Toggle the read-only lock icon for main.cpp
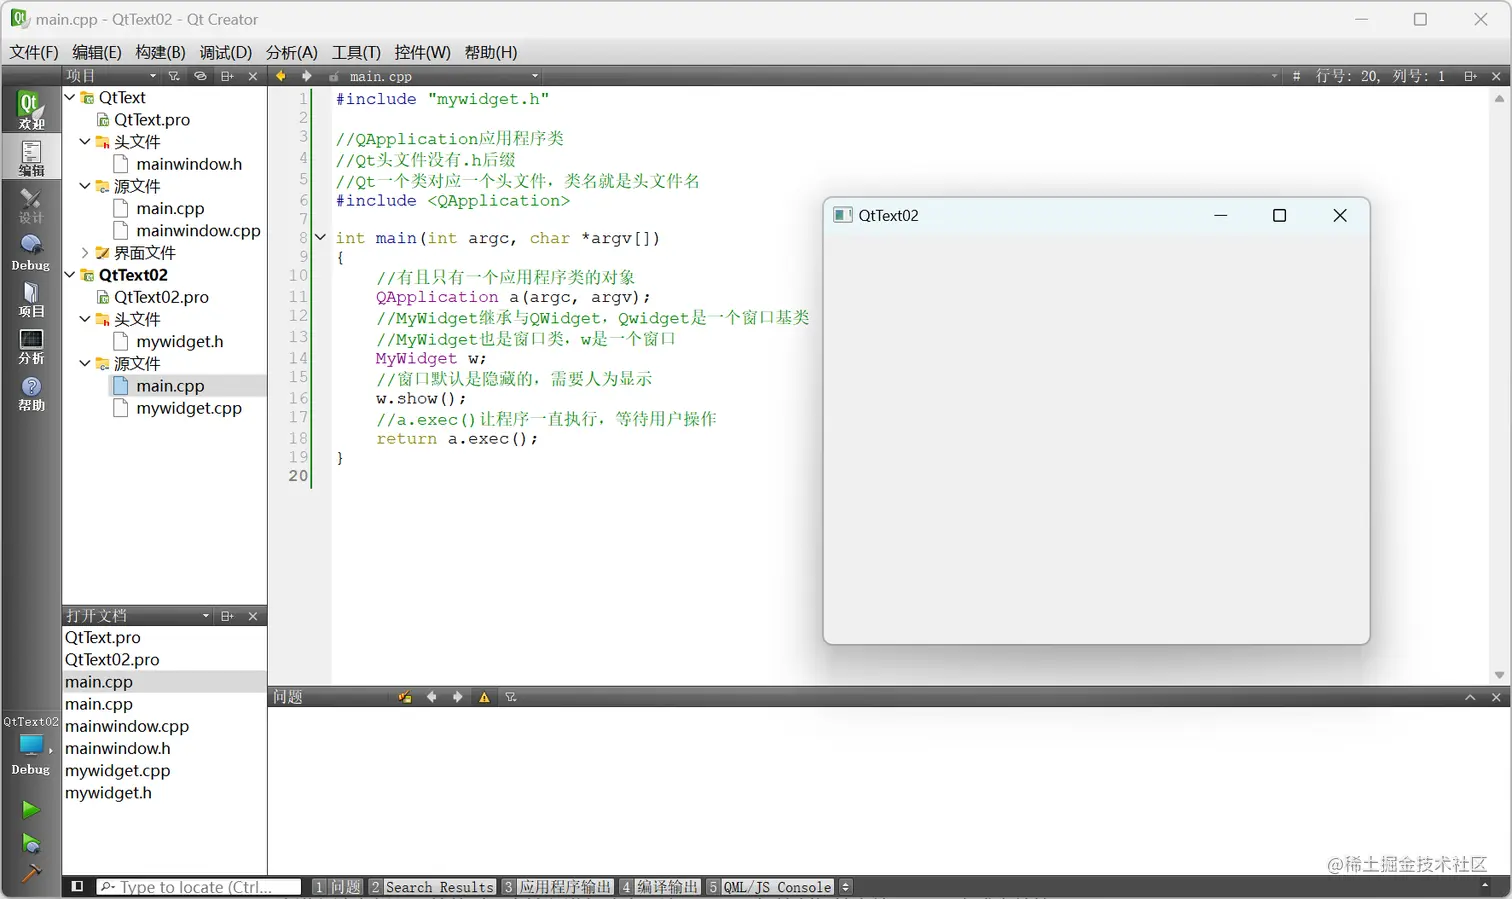The width and height of the screenshot is (1512, 899). [x=334, y=77]
